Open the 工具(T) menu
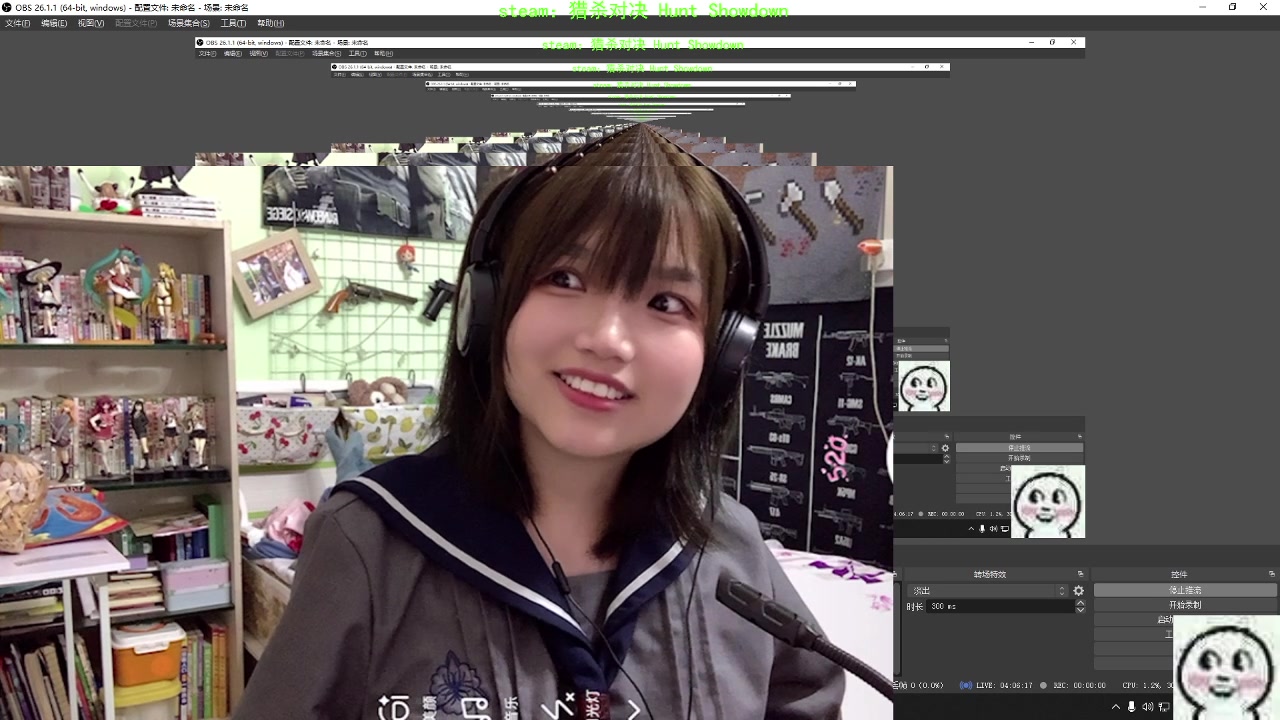Screen dimensions: 1280x720 point(233,23)
